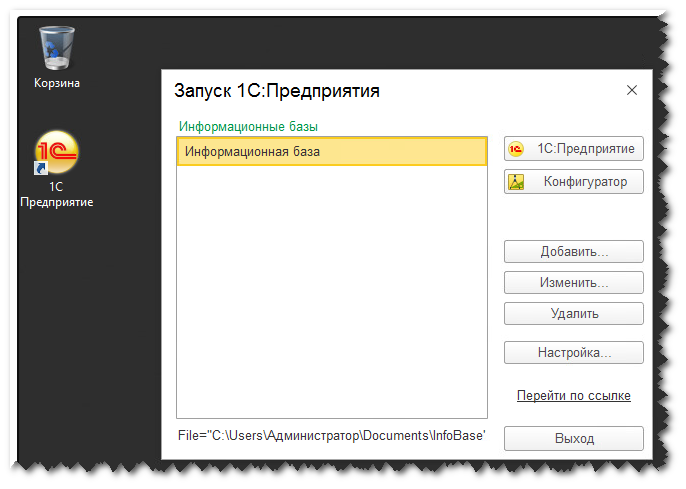Click the Выход button
This screenshot has width=686, height=489.
point(574,438)
